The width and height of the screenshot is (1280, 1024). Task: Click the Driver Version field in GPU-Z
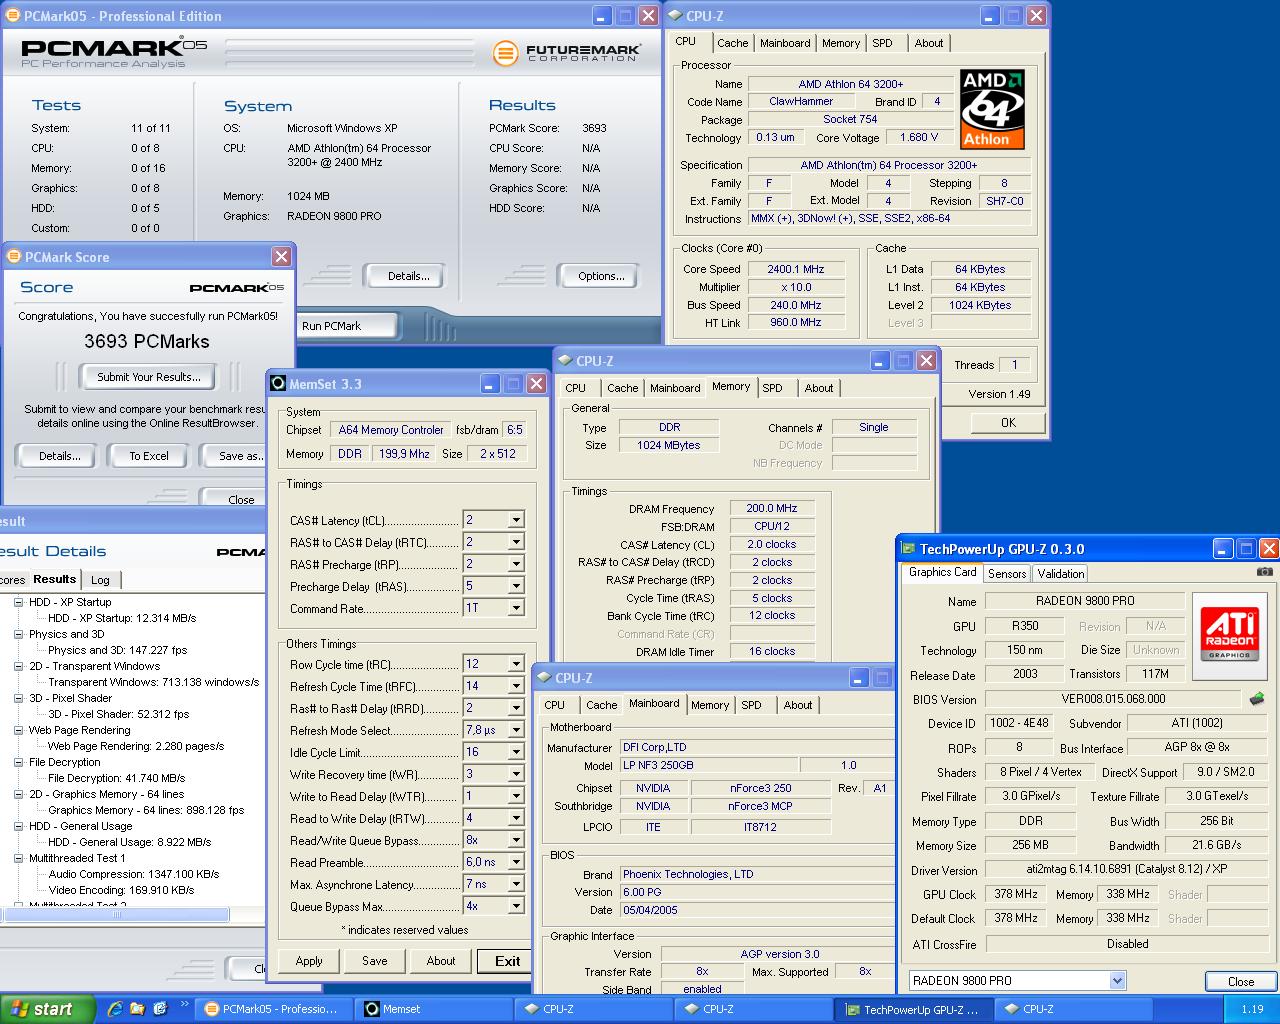click(1127, 870)
